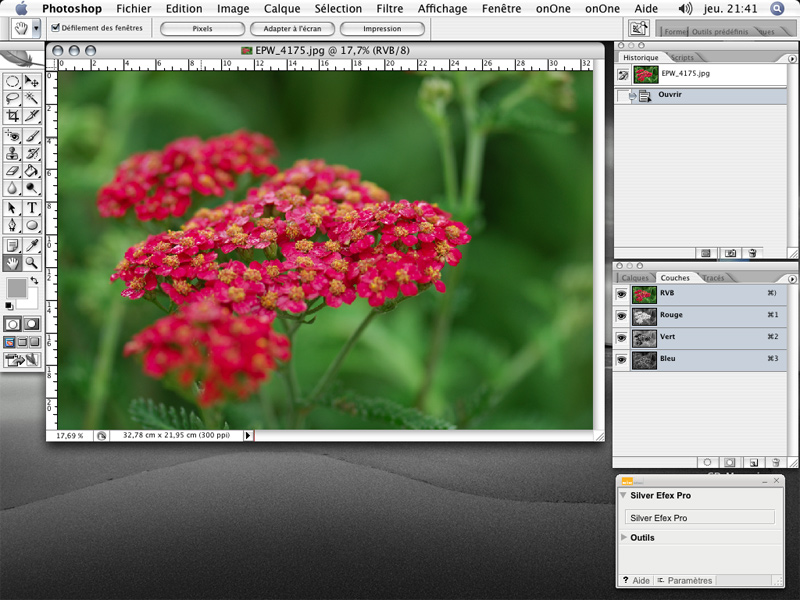Select the Magic Wand tool
The image size is (800, 600).
click(x=32, y=98)
